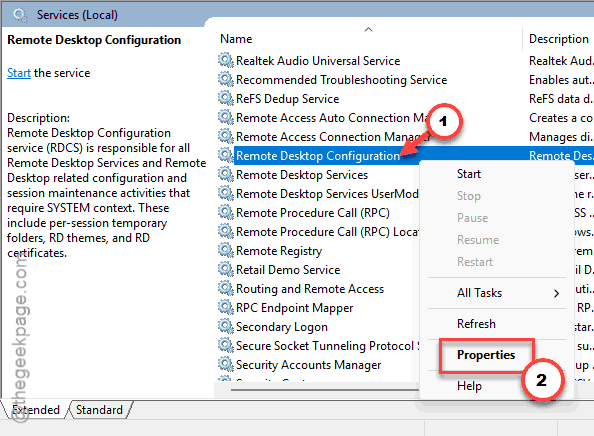Click the Retail Demo Service gear icon

point(226,269)
